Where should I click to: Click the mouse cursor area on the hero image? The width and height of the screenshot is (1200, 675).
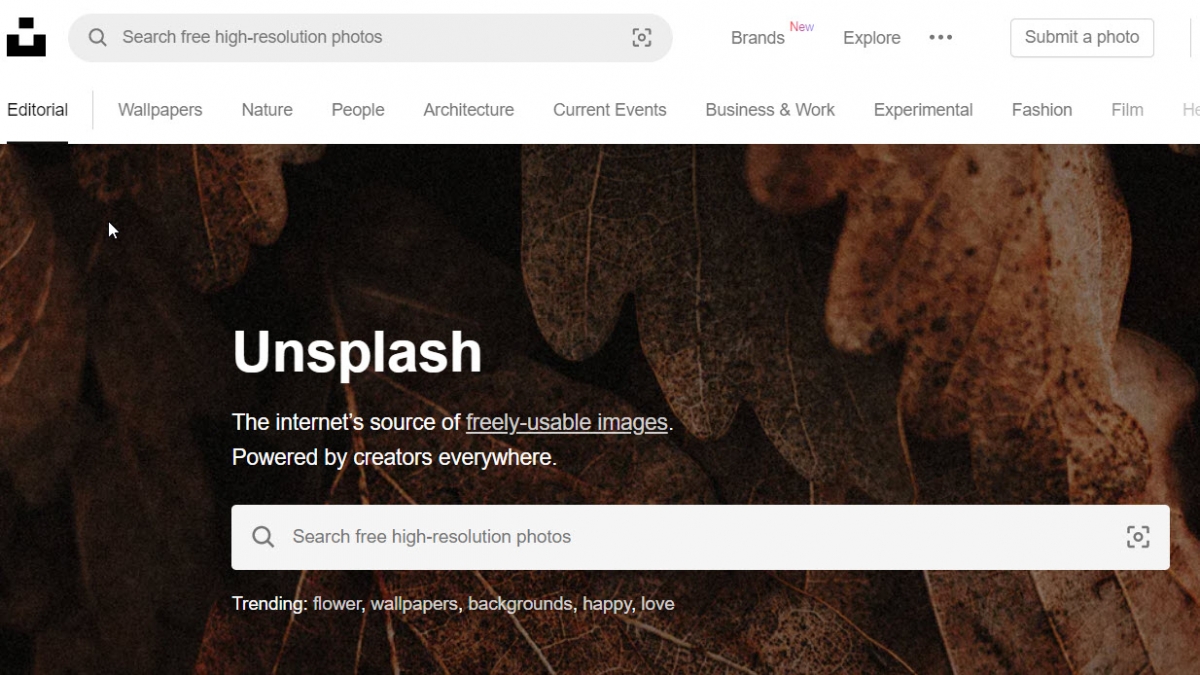111,229
